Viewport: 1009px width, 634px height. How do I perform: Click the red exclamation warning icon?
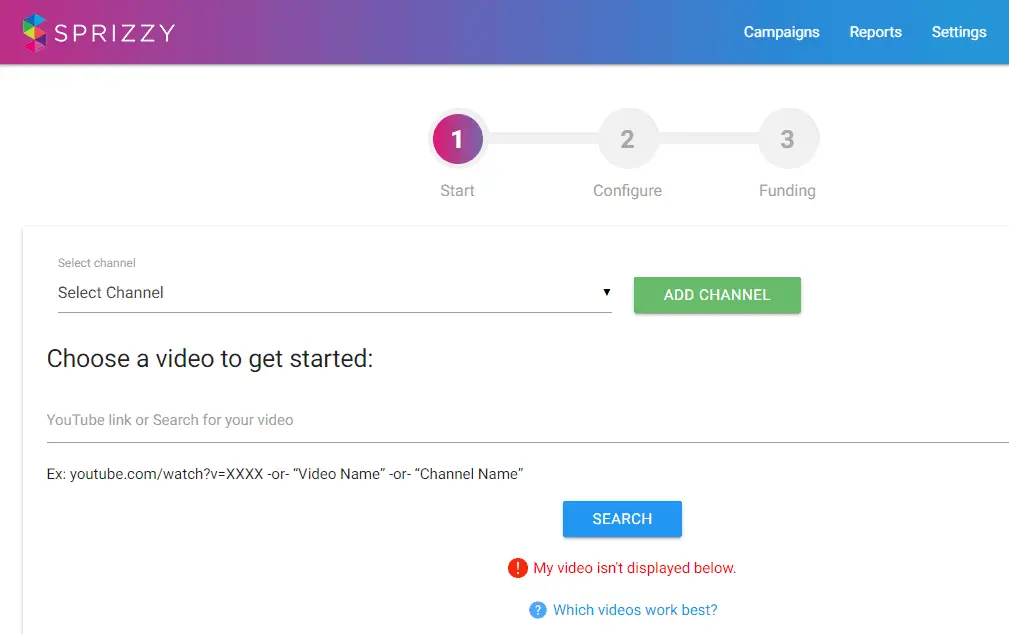[518, 568]
